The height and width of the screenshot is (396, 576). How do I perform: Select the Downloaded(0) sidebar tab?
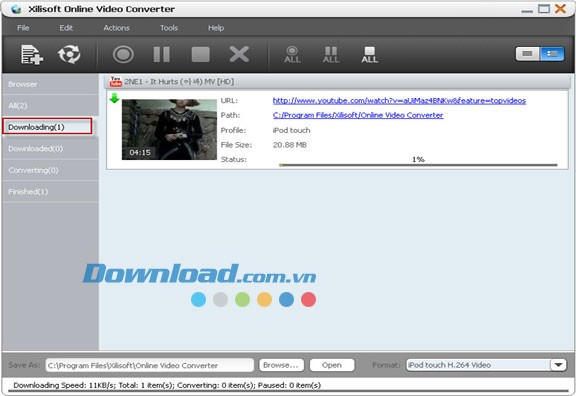click(x=50, y=149)
